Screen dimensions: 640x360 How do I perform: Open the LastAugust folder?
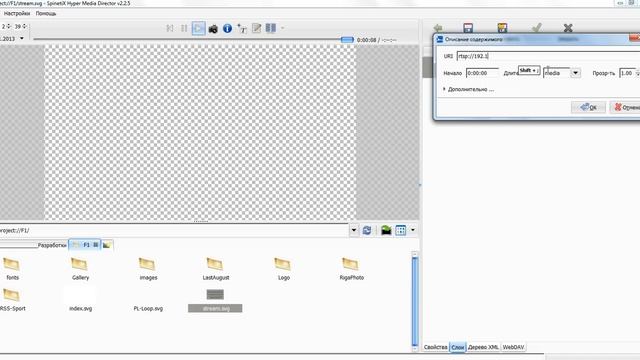click(216, 268)
